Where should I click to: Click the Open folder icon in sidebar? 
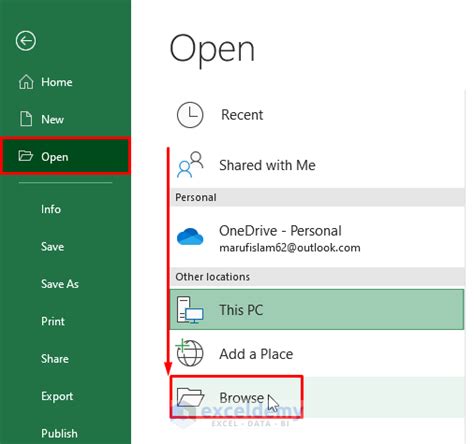coord(25,156)
